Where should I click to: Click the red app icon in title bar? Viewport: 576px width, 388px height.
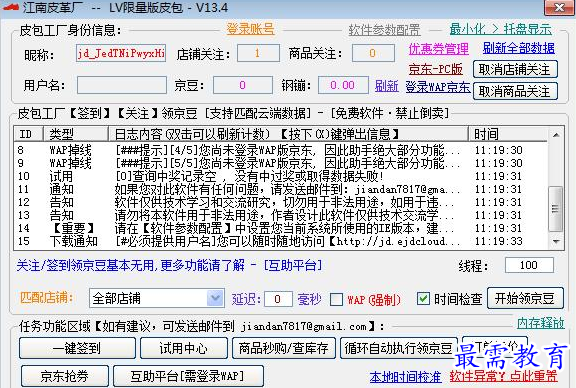click(10, 7)
